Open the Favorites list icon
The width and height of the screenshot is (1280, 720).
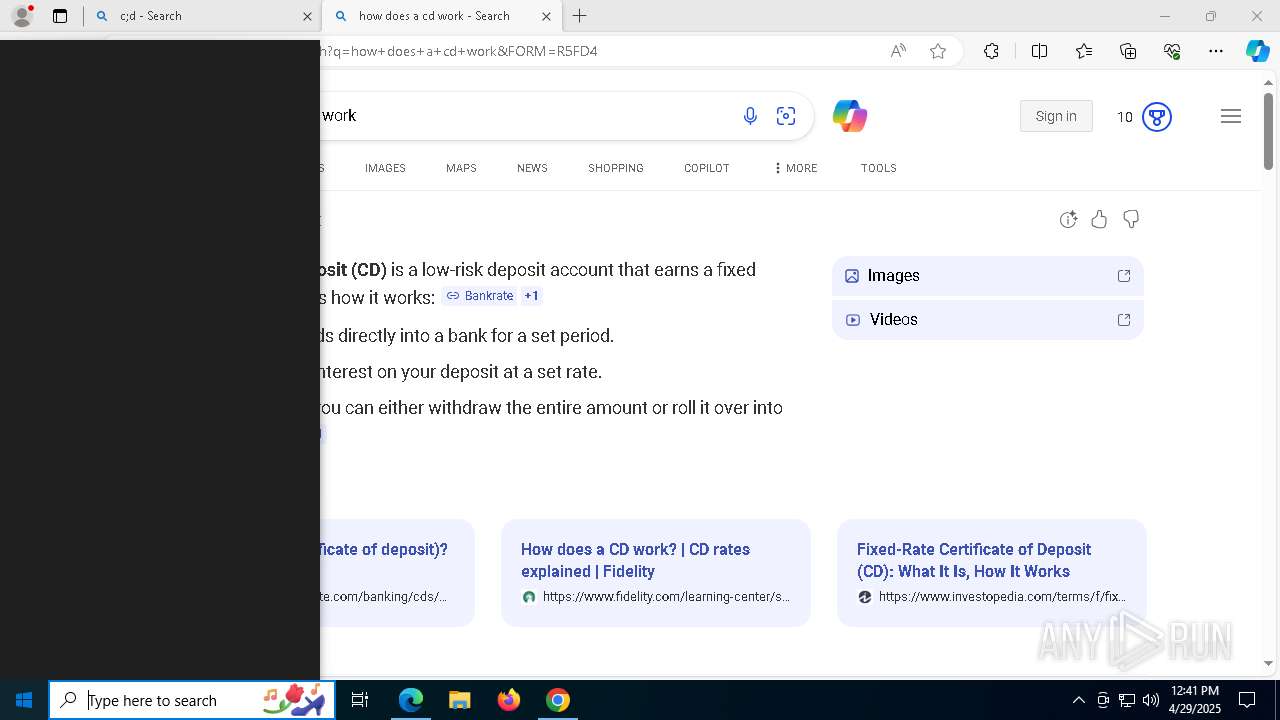[x=1084, y=51]
